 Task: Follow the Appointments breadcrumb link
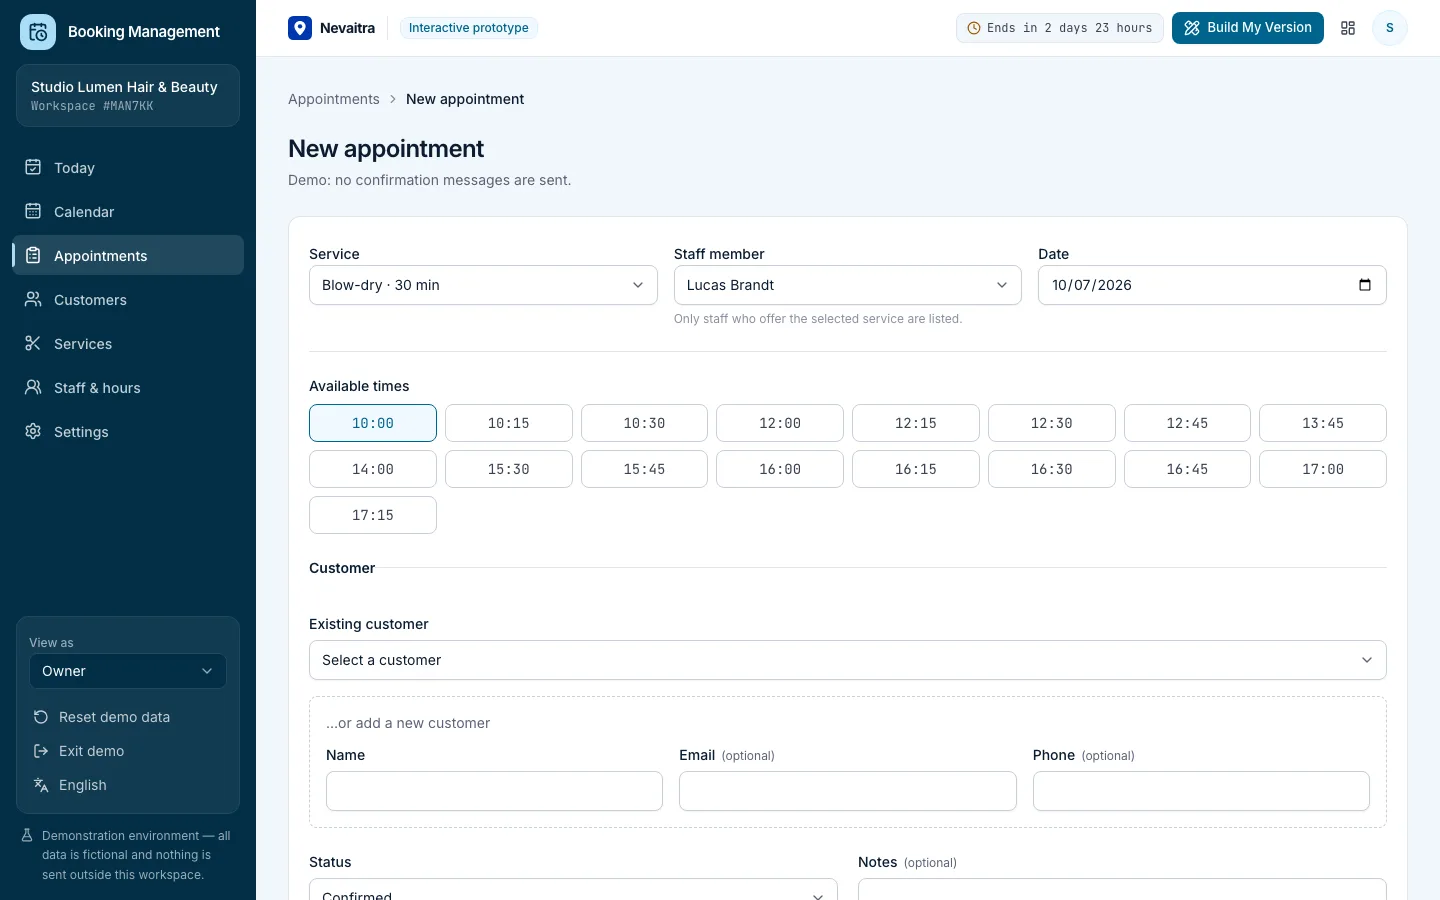click(334, 99)
